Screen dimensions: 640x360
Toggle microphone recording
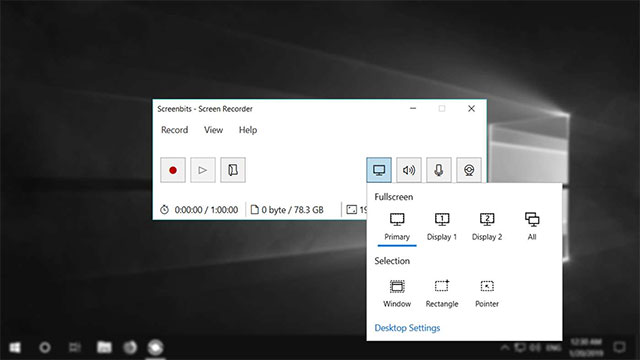coord(439,170)
